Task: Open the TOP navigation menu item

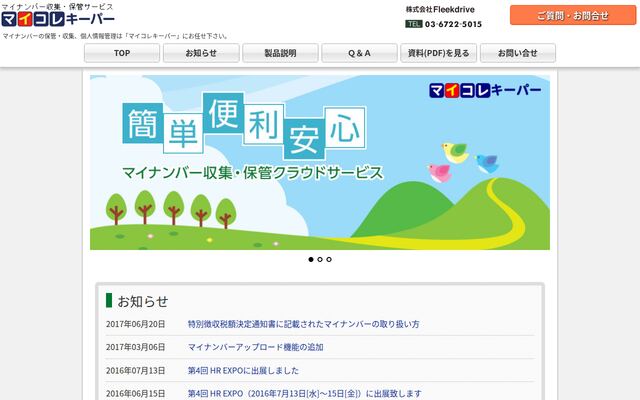Action: pyautogui.click(x=122, y=53)
